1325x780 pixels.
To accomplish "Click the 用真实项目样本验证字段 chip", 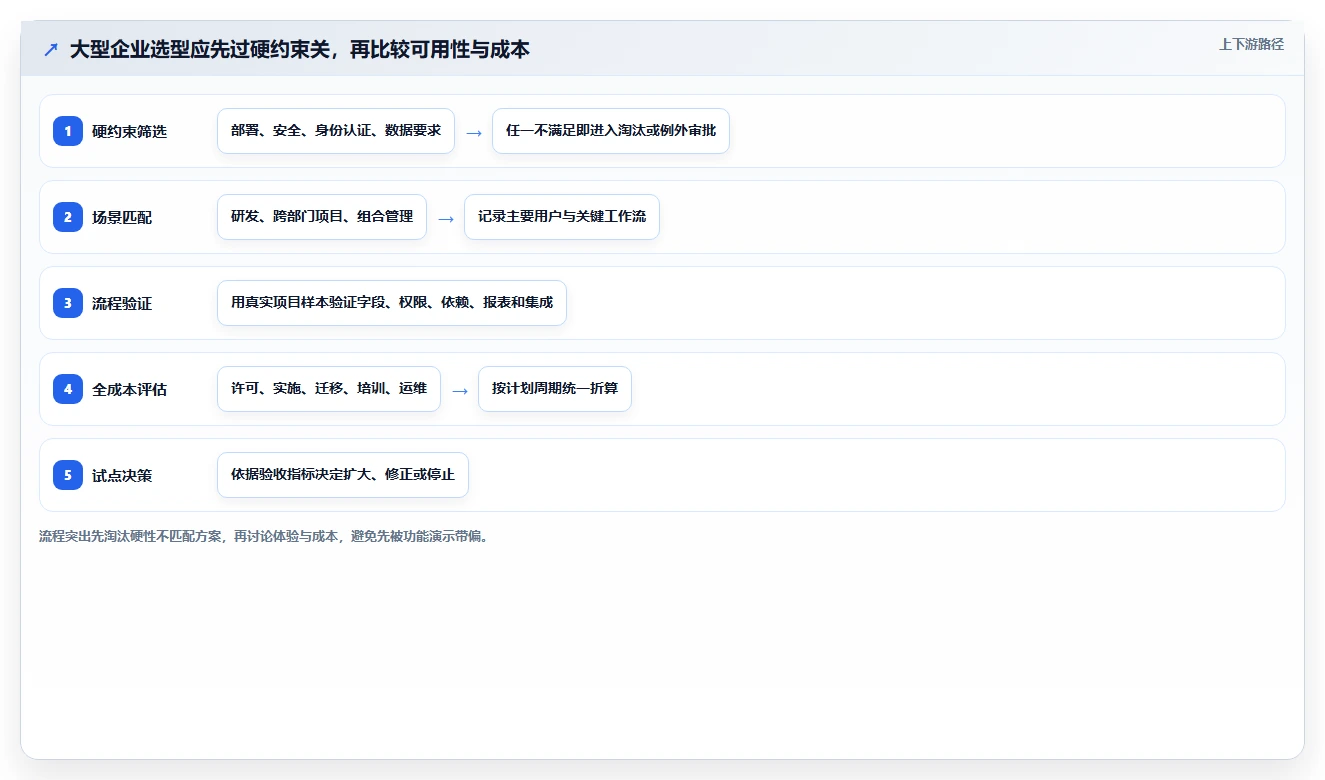I will (392, 303).
